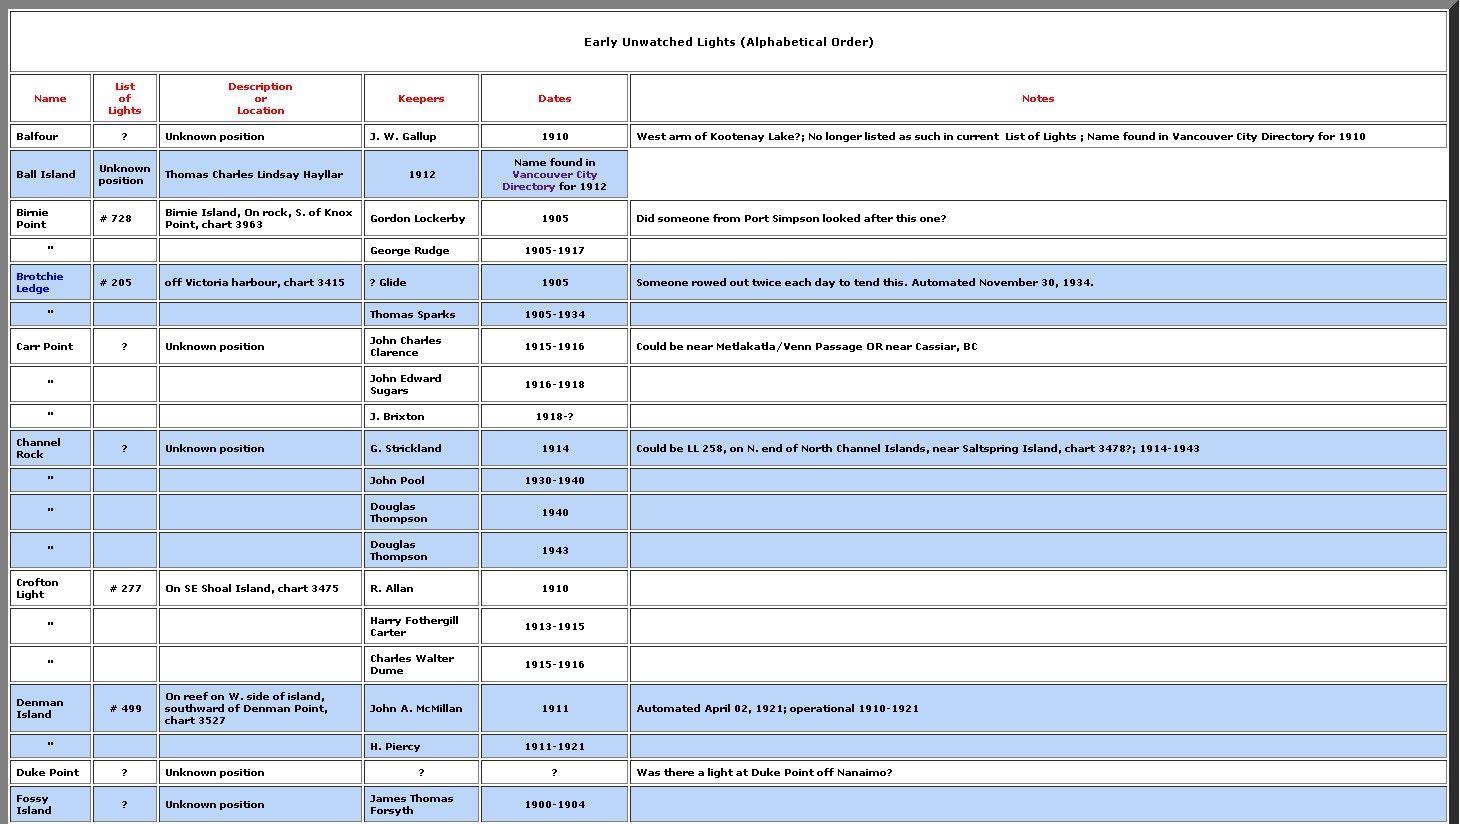Select the 'Automated April 02, 1921' note
The image size is (1460, 824).
(1038, 708)
